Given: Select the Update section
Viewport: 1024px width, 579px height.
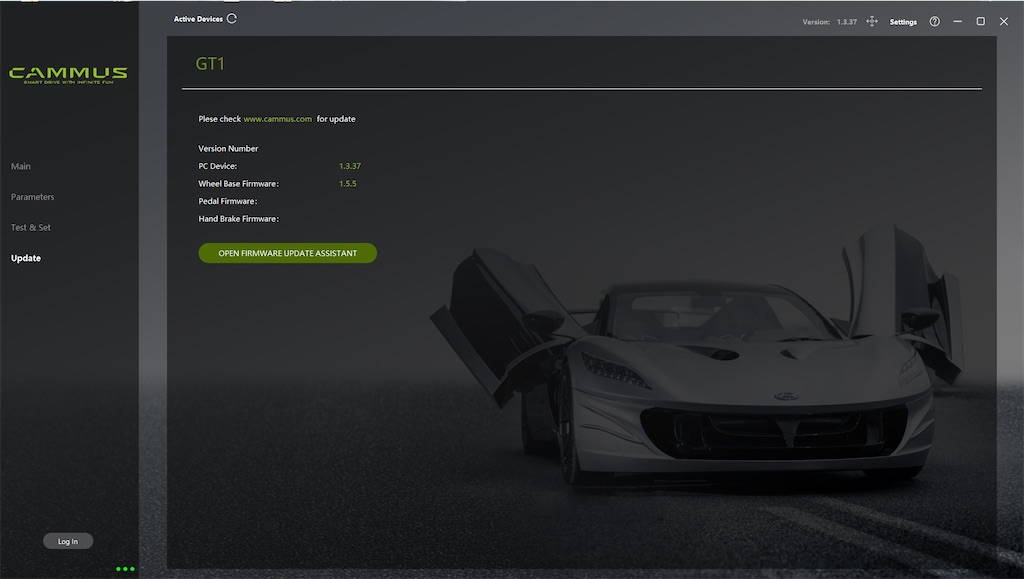Looking at the screenshot, I should (x=26, y=258).
